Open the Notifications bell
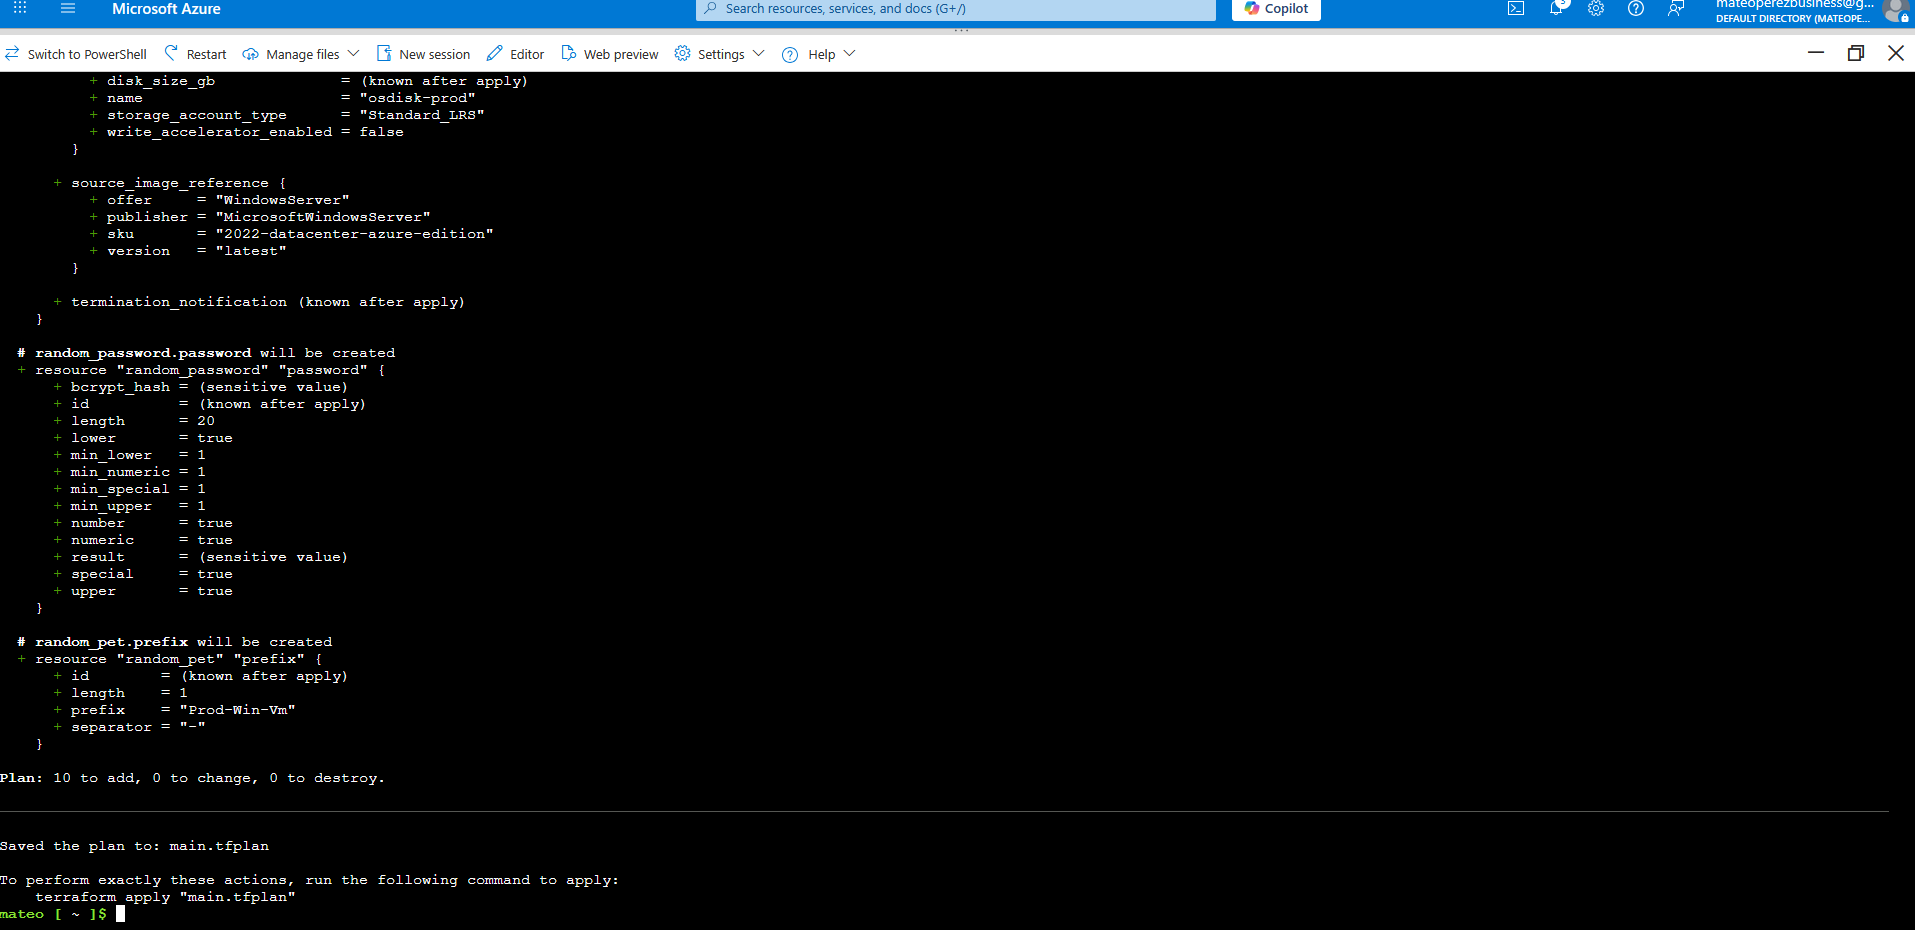This screenshot has width=1915, height=930. click(1556, 9)
